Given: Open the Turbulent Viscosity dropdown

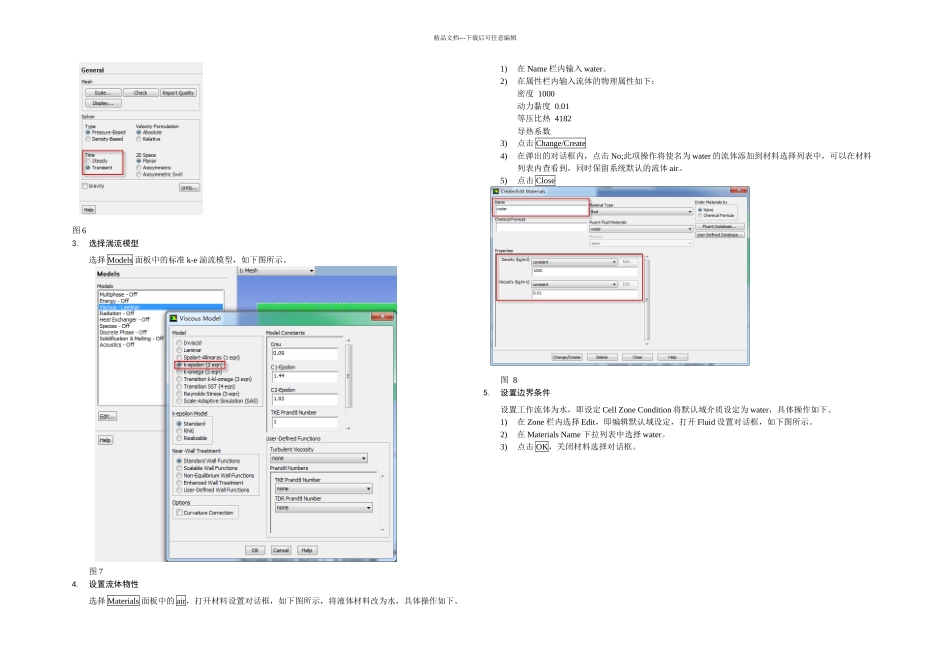Looking at the screenshot, I should pyautogui.click(x=319, y=458).
